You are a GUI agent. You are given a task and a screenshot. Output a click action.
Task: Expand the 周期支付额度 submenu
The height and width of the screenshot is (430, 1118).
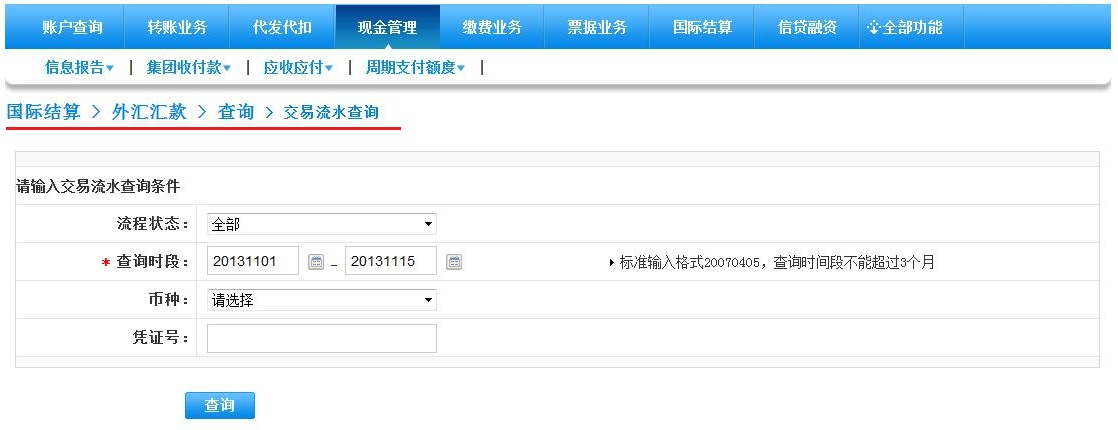[x=415, y=68]
